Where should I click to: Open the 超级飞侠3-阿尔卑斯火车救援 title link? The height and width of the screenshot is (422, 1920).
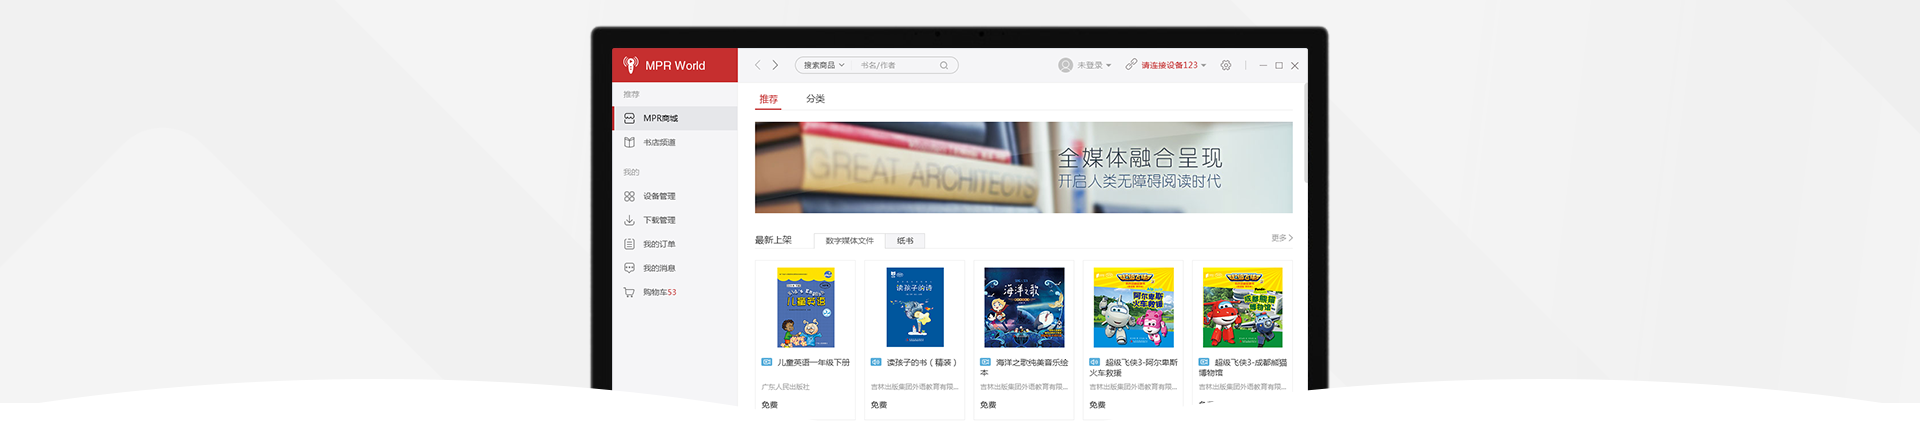[1133, 367]
